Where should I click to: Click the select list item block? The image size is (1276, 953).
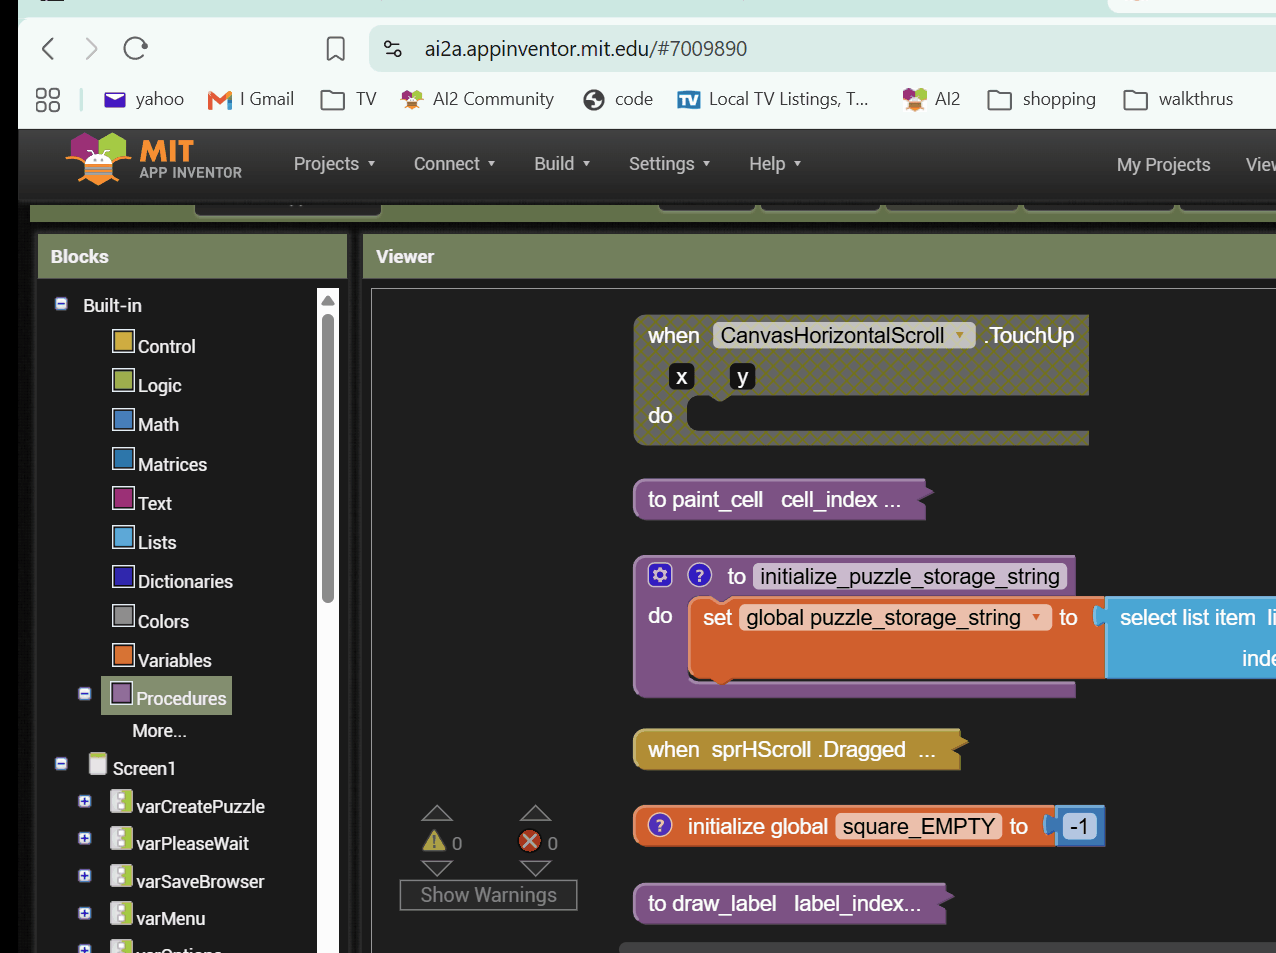coord(1190,638)
